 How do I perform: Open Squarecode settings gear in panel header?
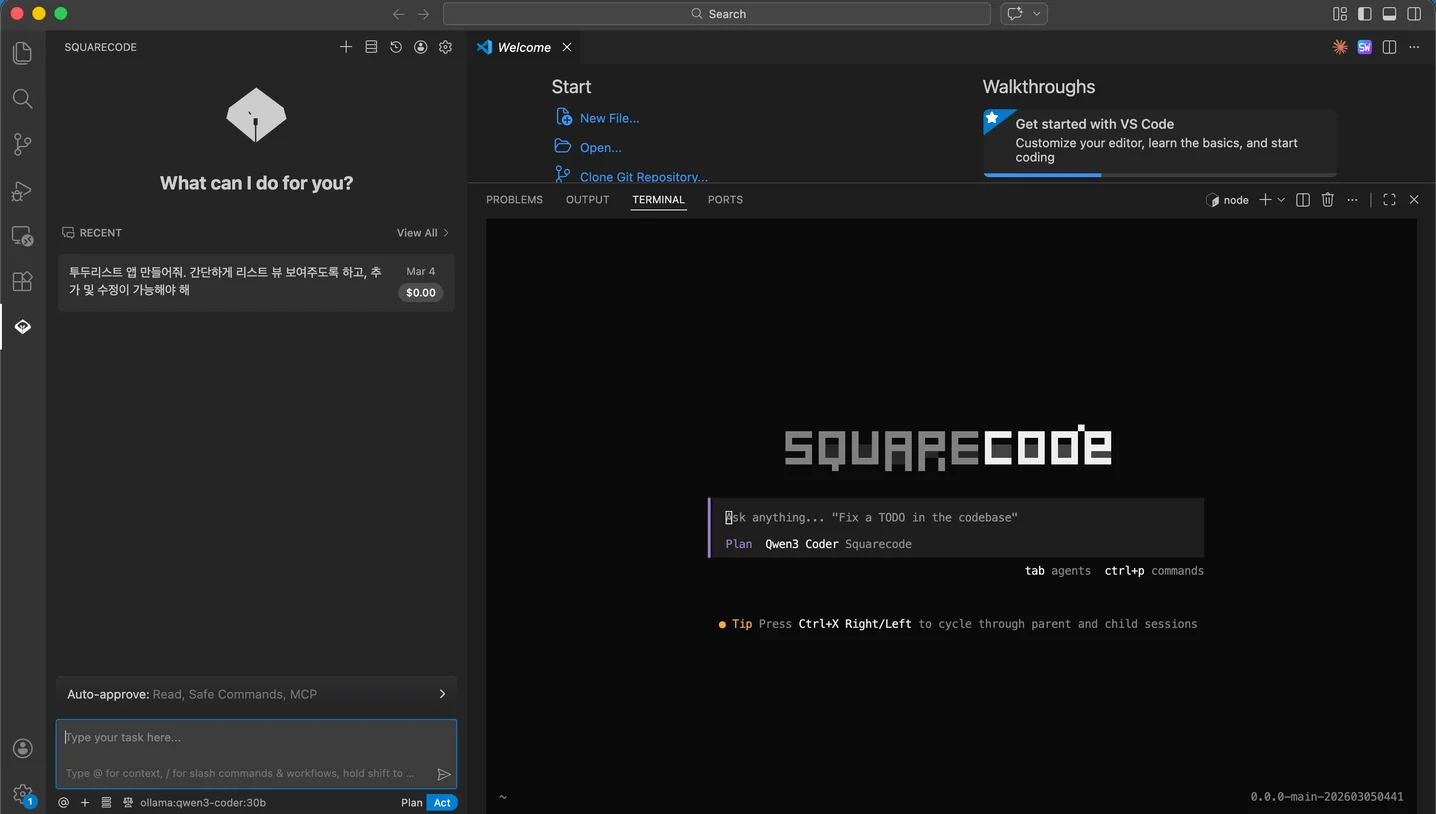pyautogui.click(x=446, y=47)
